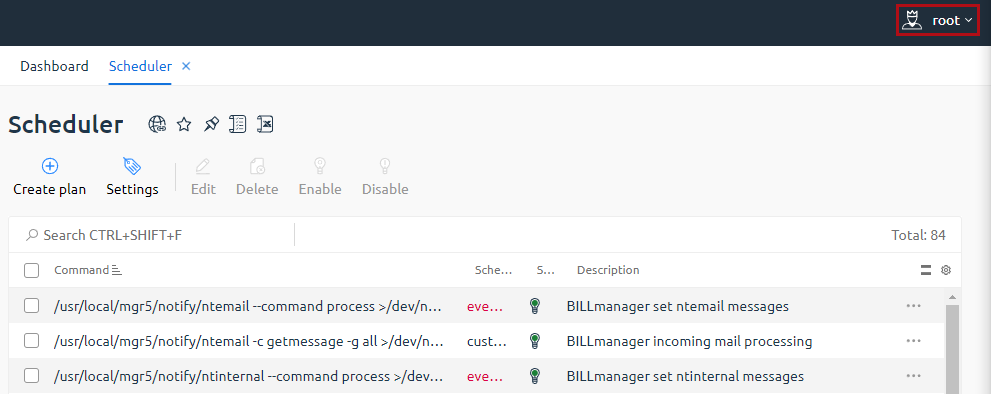Check the ntemail --command process row checkbox
Screen dimensions: 991x394
(32, 306)
